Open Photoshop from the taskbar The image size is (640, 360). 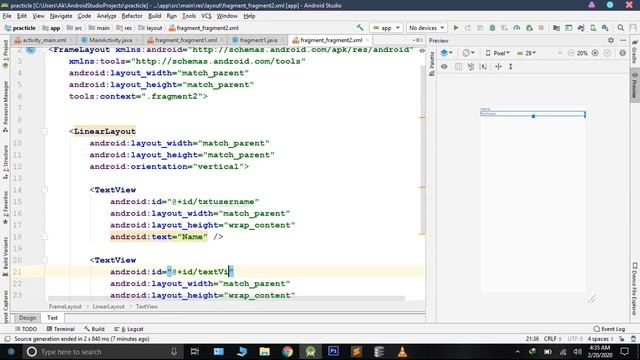tap(333, 351)
